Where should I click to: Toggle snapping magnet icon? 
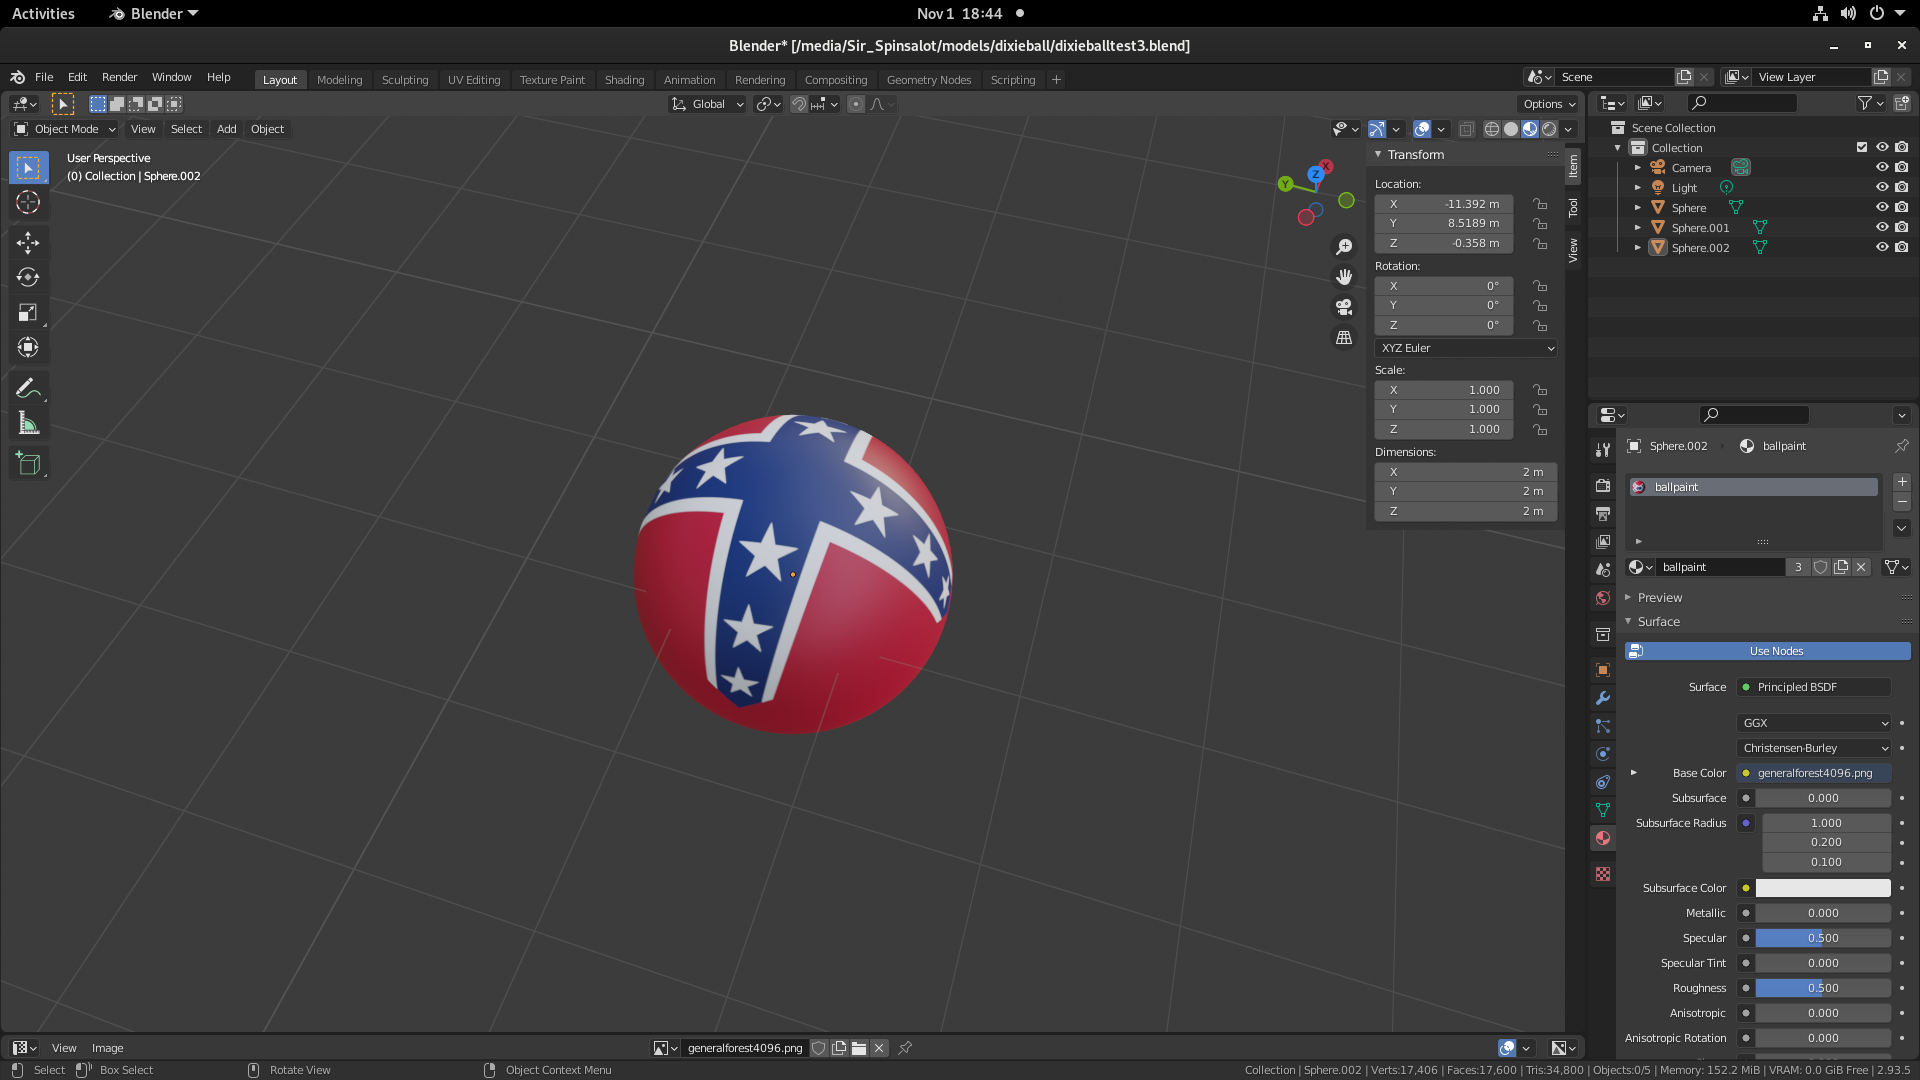pos(799,104)
